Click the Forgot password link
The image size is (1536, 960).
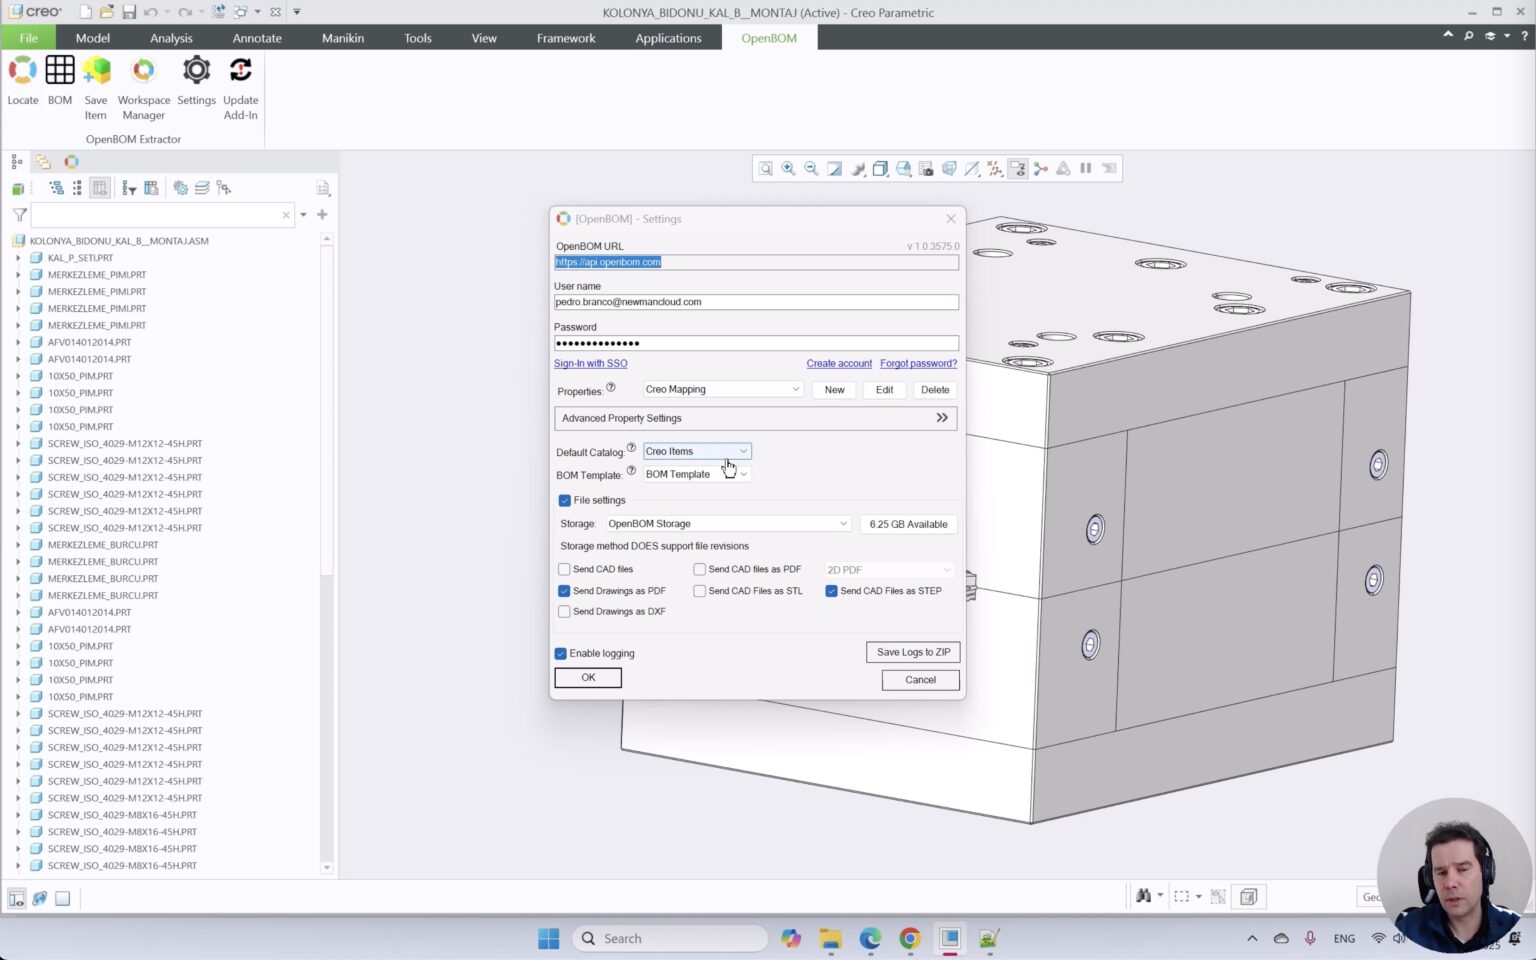(x=917, y=363)
